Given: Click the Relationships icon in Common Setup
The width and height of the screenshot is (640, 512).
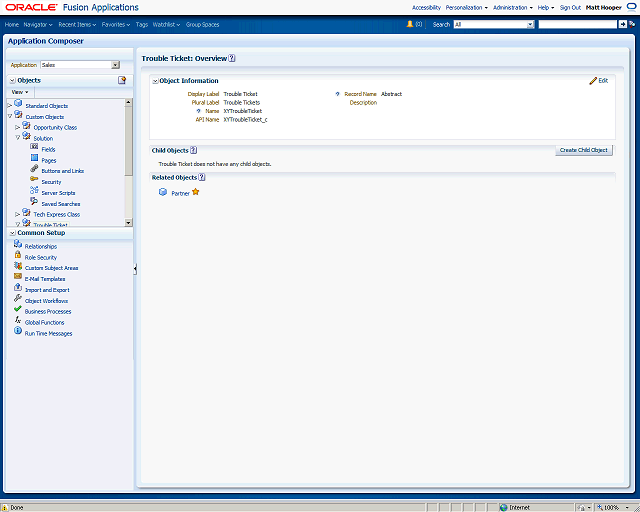Looking at the screenshot, I should click(18, 244).
